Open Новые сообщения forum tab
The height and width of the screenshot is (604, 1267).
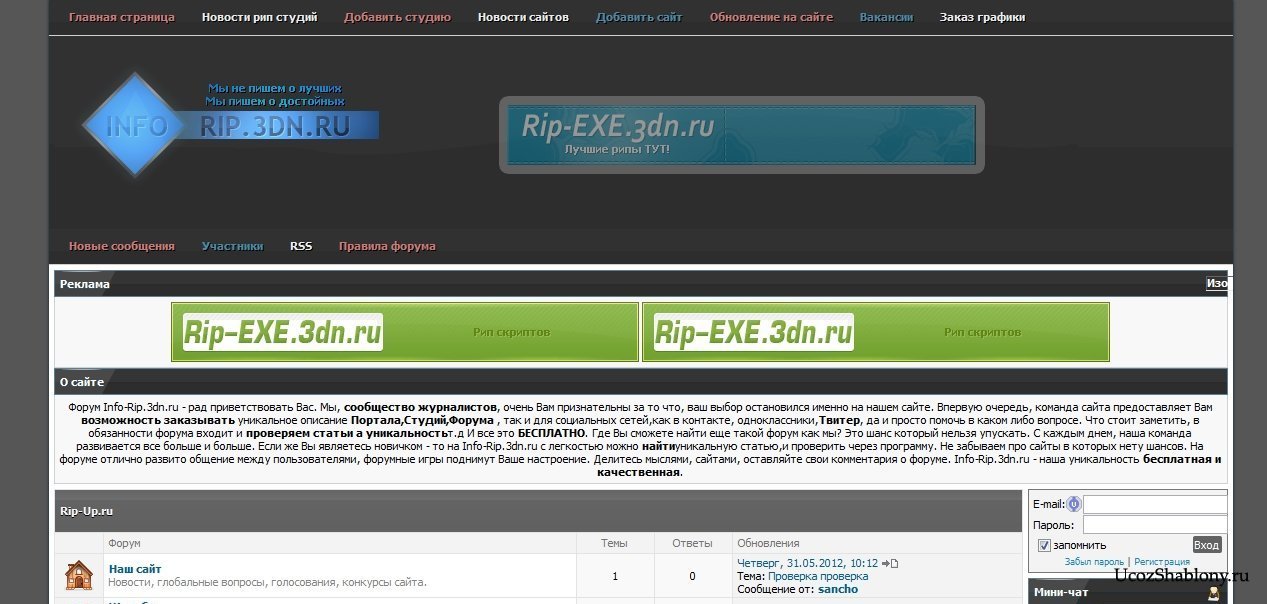point(121,246)
